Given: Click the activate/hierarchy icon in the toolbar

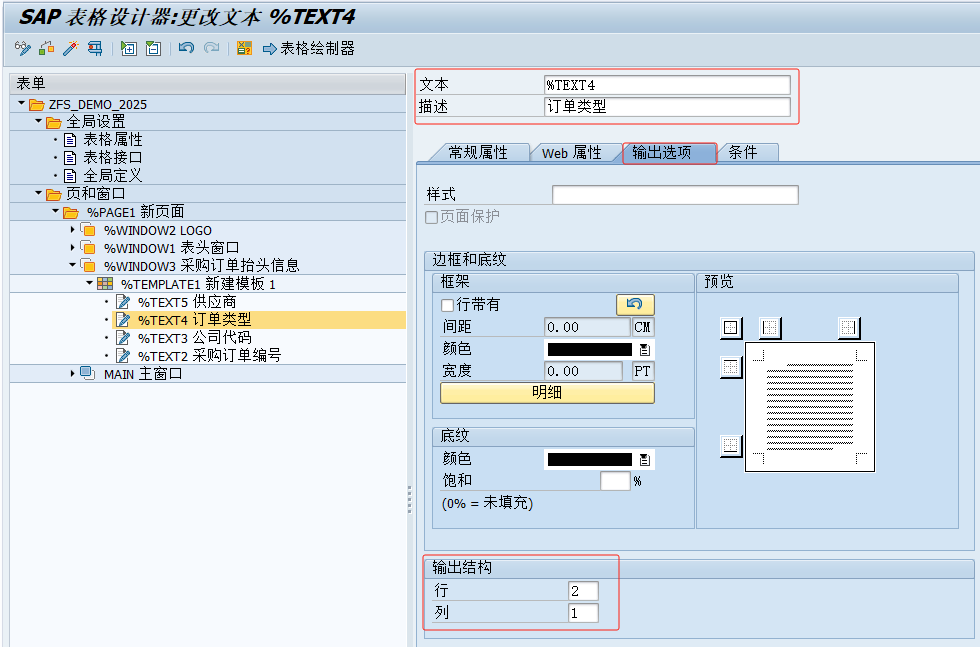Looking at the screenshot, I should pyautogui.click(x=47, y=48).
